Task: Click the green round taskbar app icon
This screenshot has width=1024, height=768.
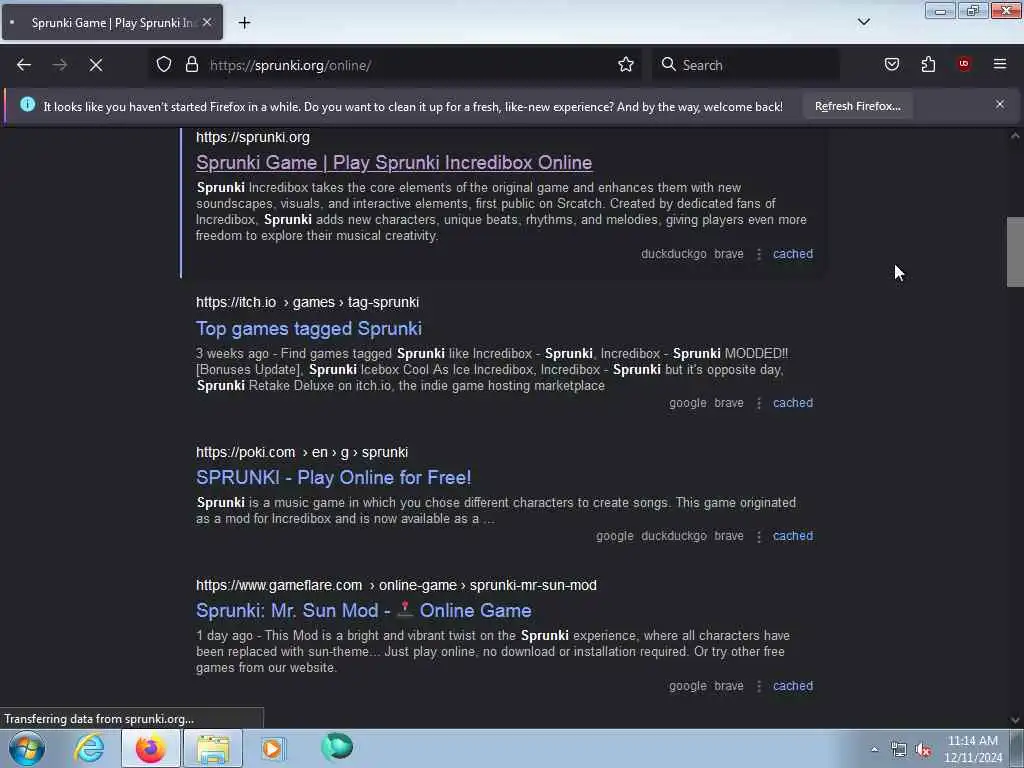Action: 337,746
